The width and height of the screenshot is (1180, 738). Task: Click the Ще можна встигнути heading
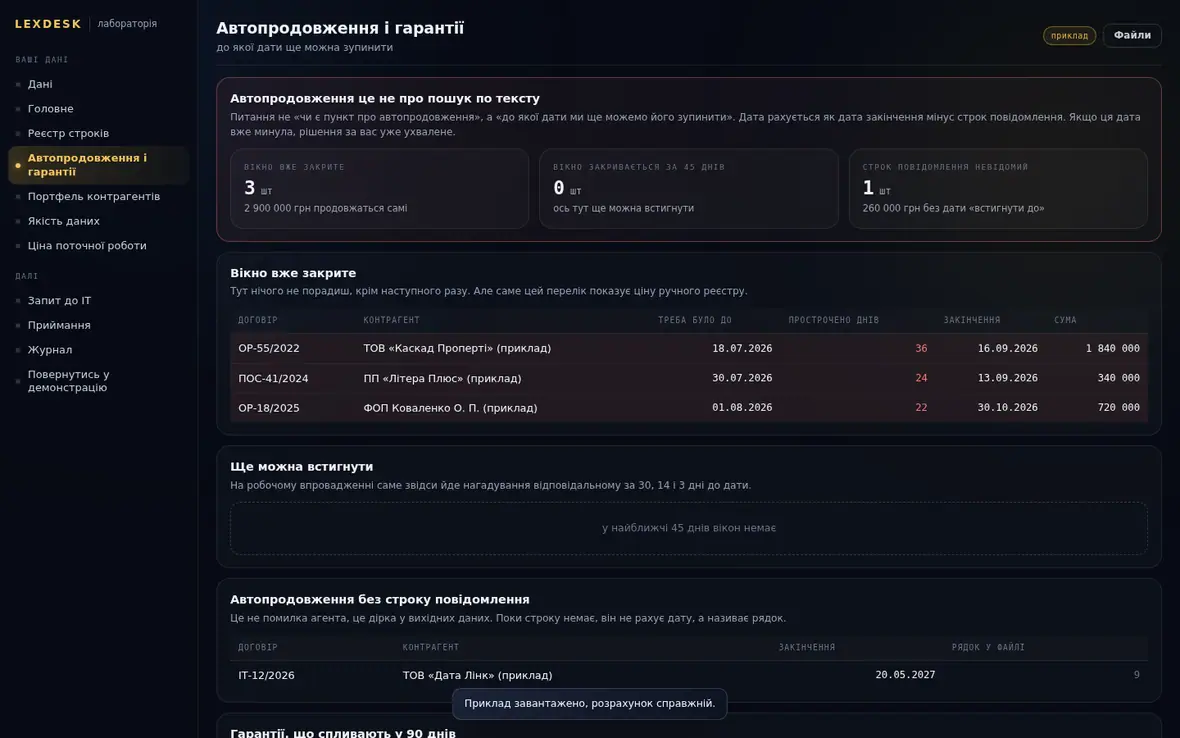301,466
